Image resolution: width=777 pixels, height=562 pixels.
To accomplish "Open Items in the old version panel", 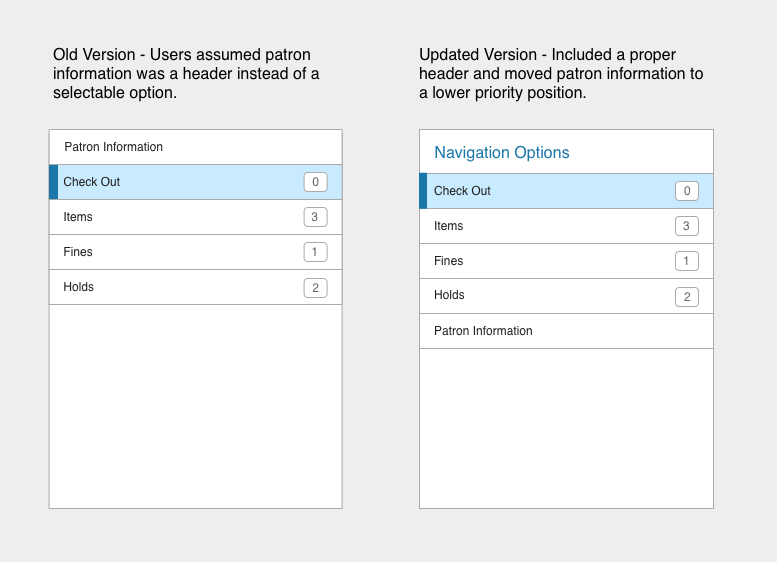I will [78, 217].
